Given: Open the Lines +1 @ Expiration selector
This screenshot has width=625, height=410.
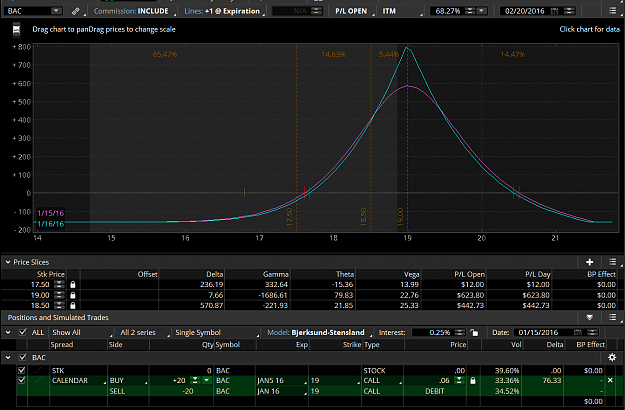Looking at the screenshot, I should [224, 11].
